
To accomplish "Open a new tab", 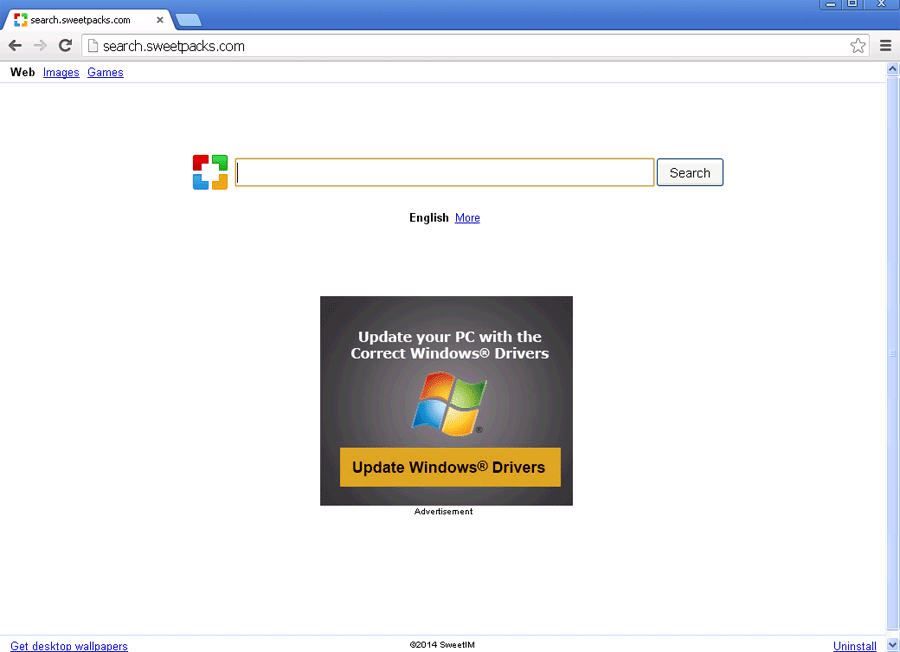I will [188, 20].
